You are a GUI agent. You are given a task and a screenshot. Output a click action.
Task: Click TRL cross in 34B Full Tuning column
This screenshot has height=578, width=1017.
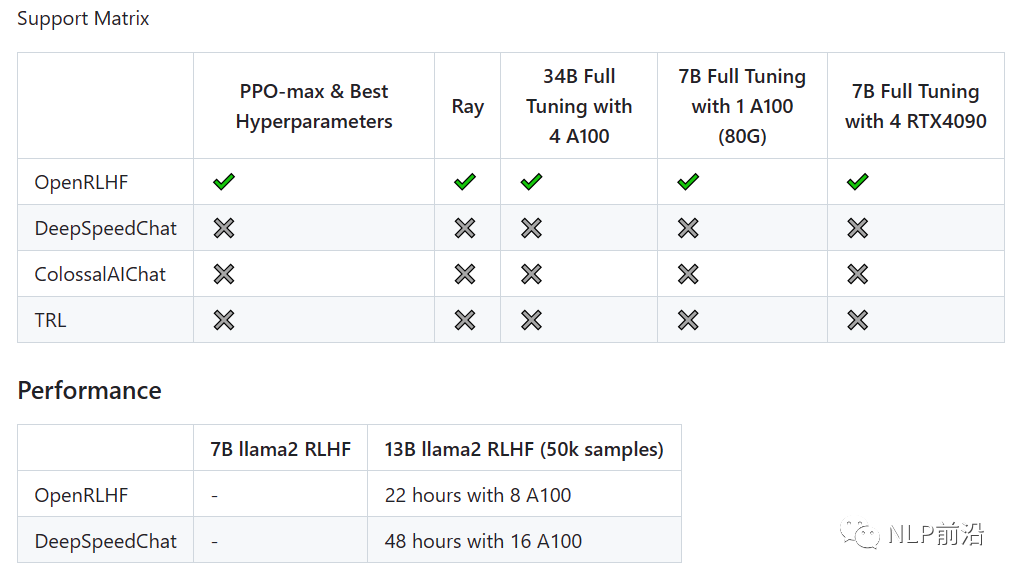pyautogui.click(x=531, y=320)
